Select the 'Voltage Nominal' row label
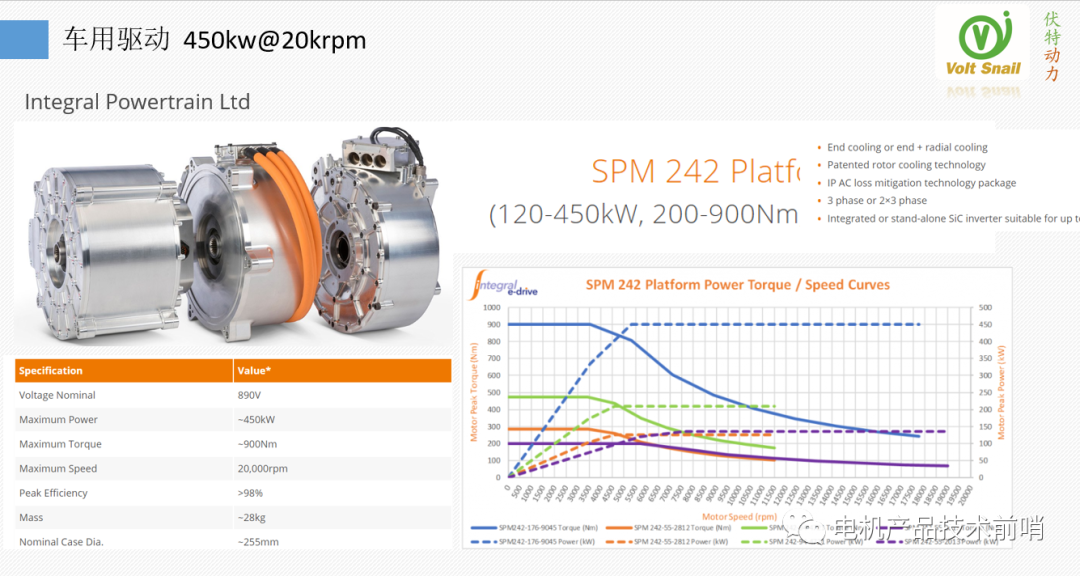This screenshot has height=576, width=1080. coord(57,395)
